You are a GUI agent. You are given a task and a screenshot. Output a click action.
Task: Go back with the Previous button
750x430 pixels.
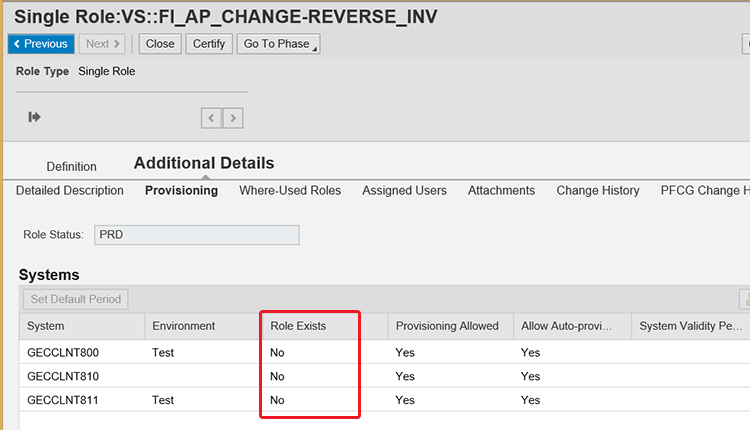[40, 44]
